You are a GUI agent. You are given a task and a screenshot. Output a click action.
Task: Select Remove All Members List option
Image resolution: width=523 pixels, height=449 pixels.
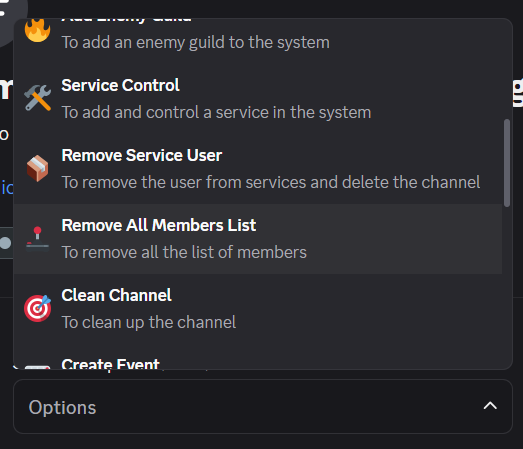click(257, 239)
